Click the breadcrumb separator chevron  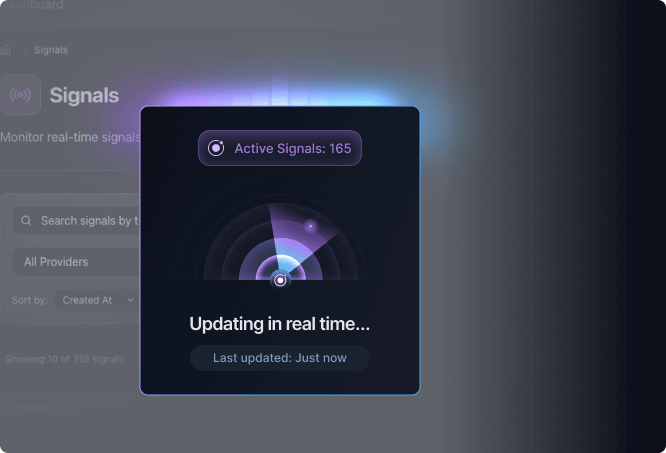point(25,50)
